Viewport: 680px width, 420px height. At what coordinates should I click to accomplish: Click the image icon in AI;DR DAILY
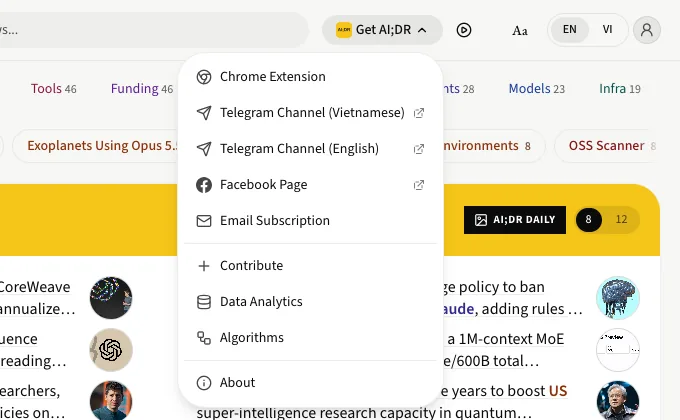[481, 220]
